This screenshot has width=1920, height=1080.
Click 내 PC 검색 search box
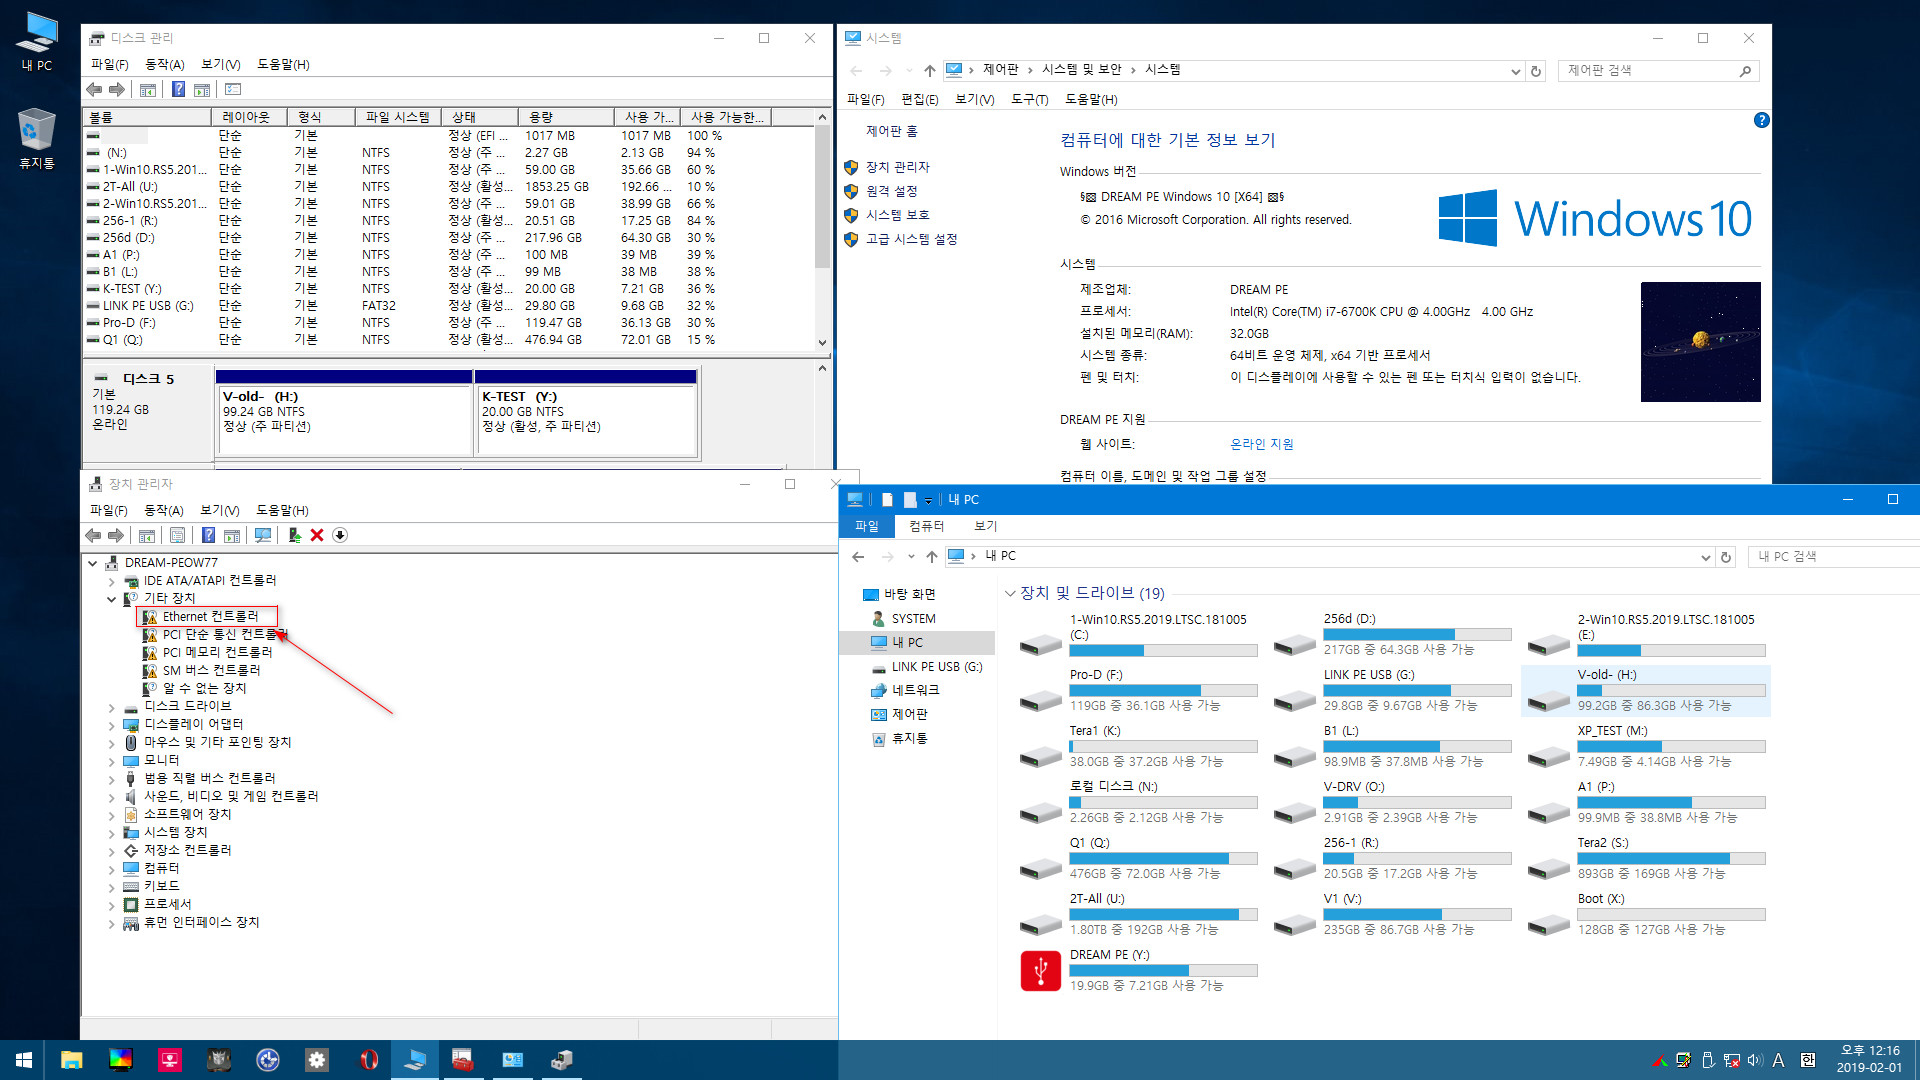(1834, 557)
